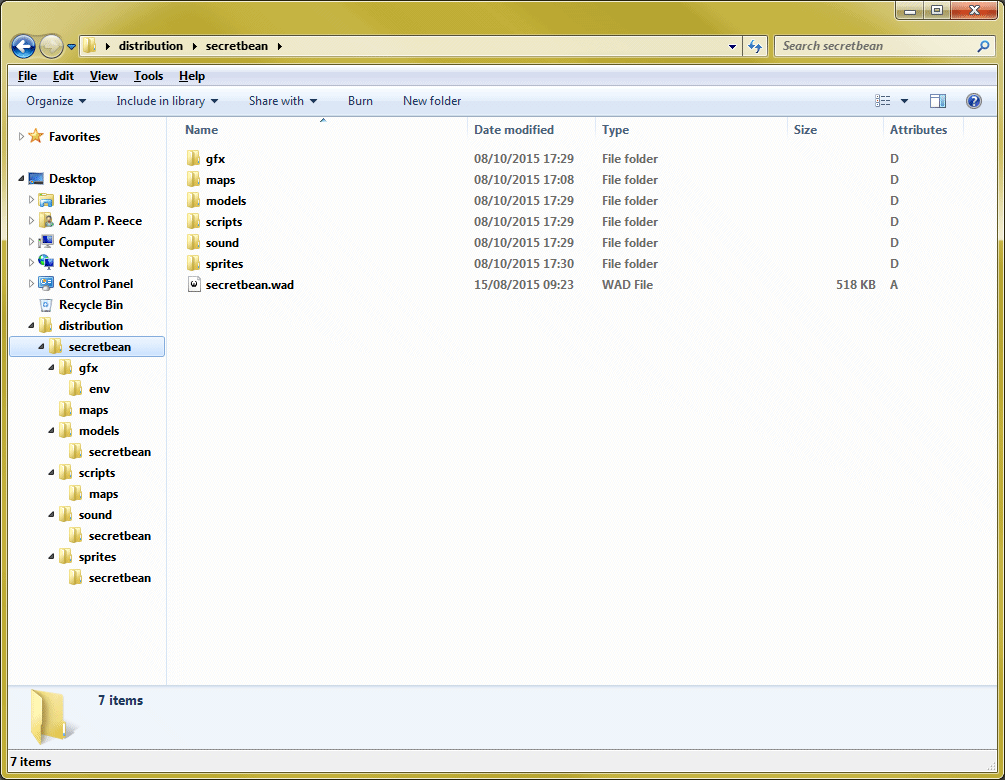Click the search magnifier icon
This screenshot has width=1005, height=780.
click(983, 46)
